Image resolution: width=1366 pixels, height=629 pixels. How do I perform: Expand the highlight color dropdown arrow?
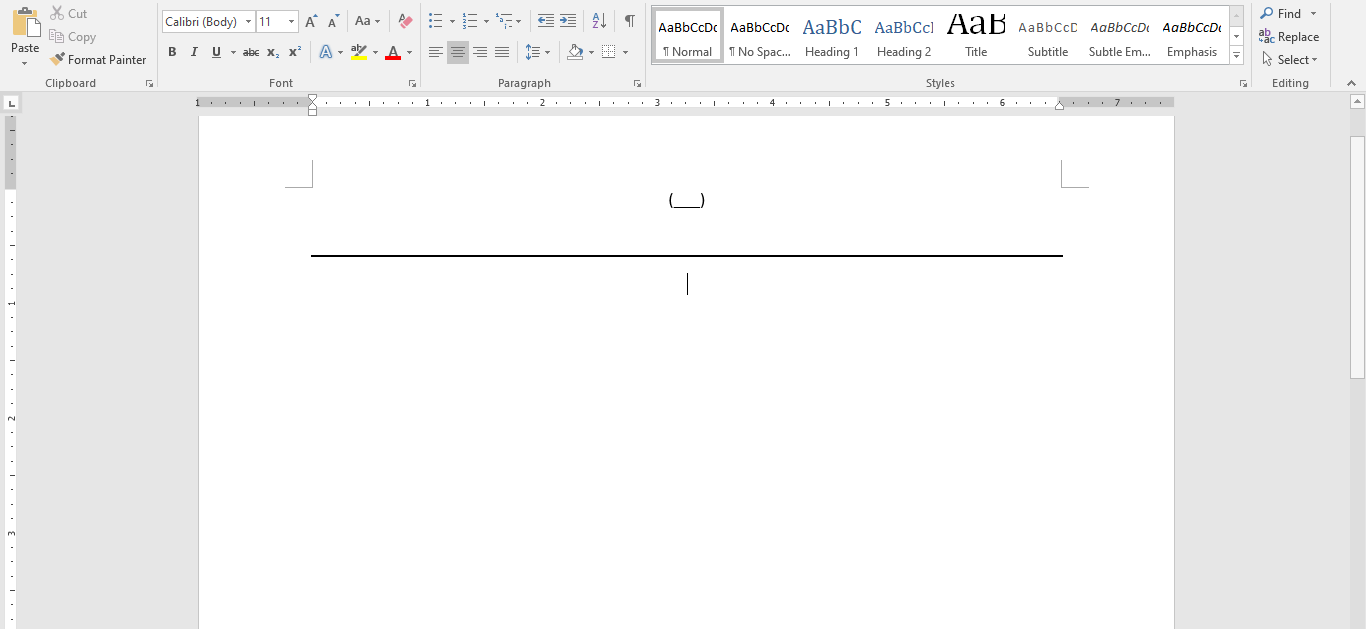tap(375, 52)
